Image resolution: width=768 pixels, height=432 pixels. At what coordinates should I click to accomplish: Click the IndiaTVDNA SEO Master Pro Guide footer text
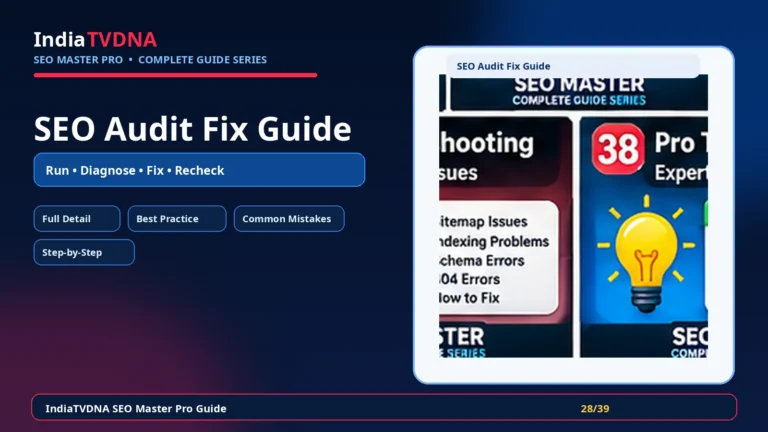pyautogui.click(x=136, y=408)
